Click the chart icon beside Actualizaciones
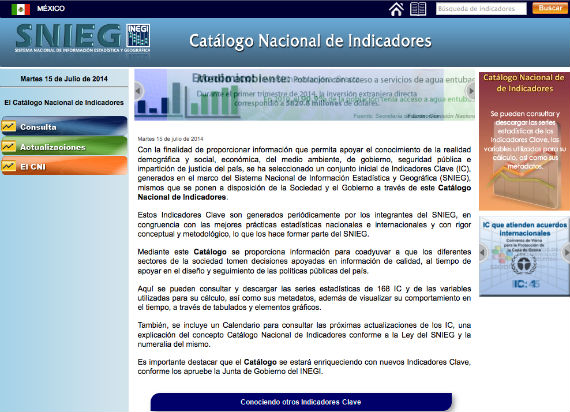The width and height of the screenshot is (570, 412). coord(8,147)
